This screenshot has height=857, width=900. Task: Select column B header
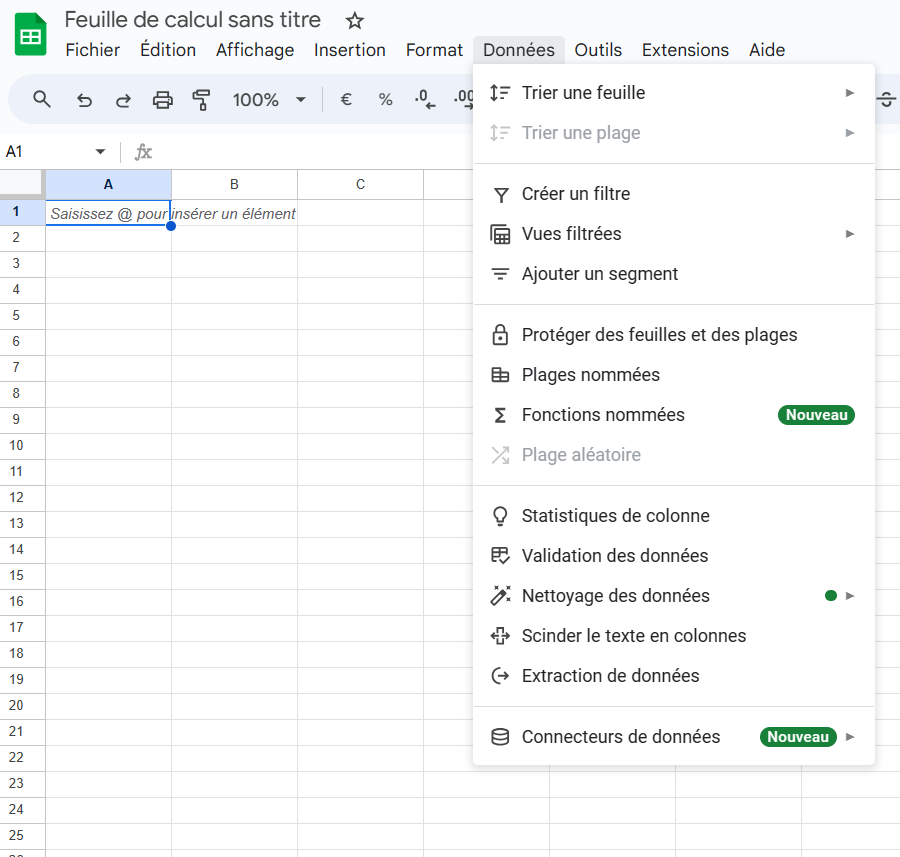coord(234,184)
